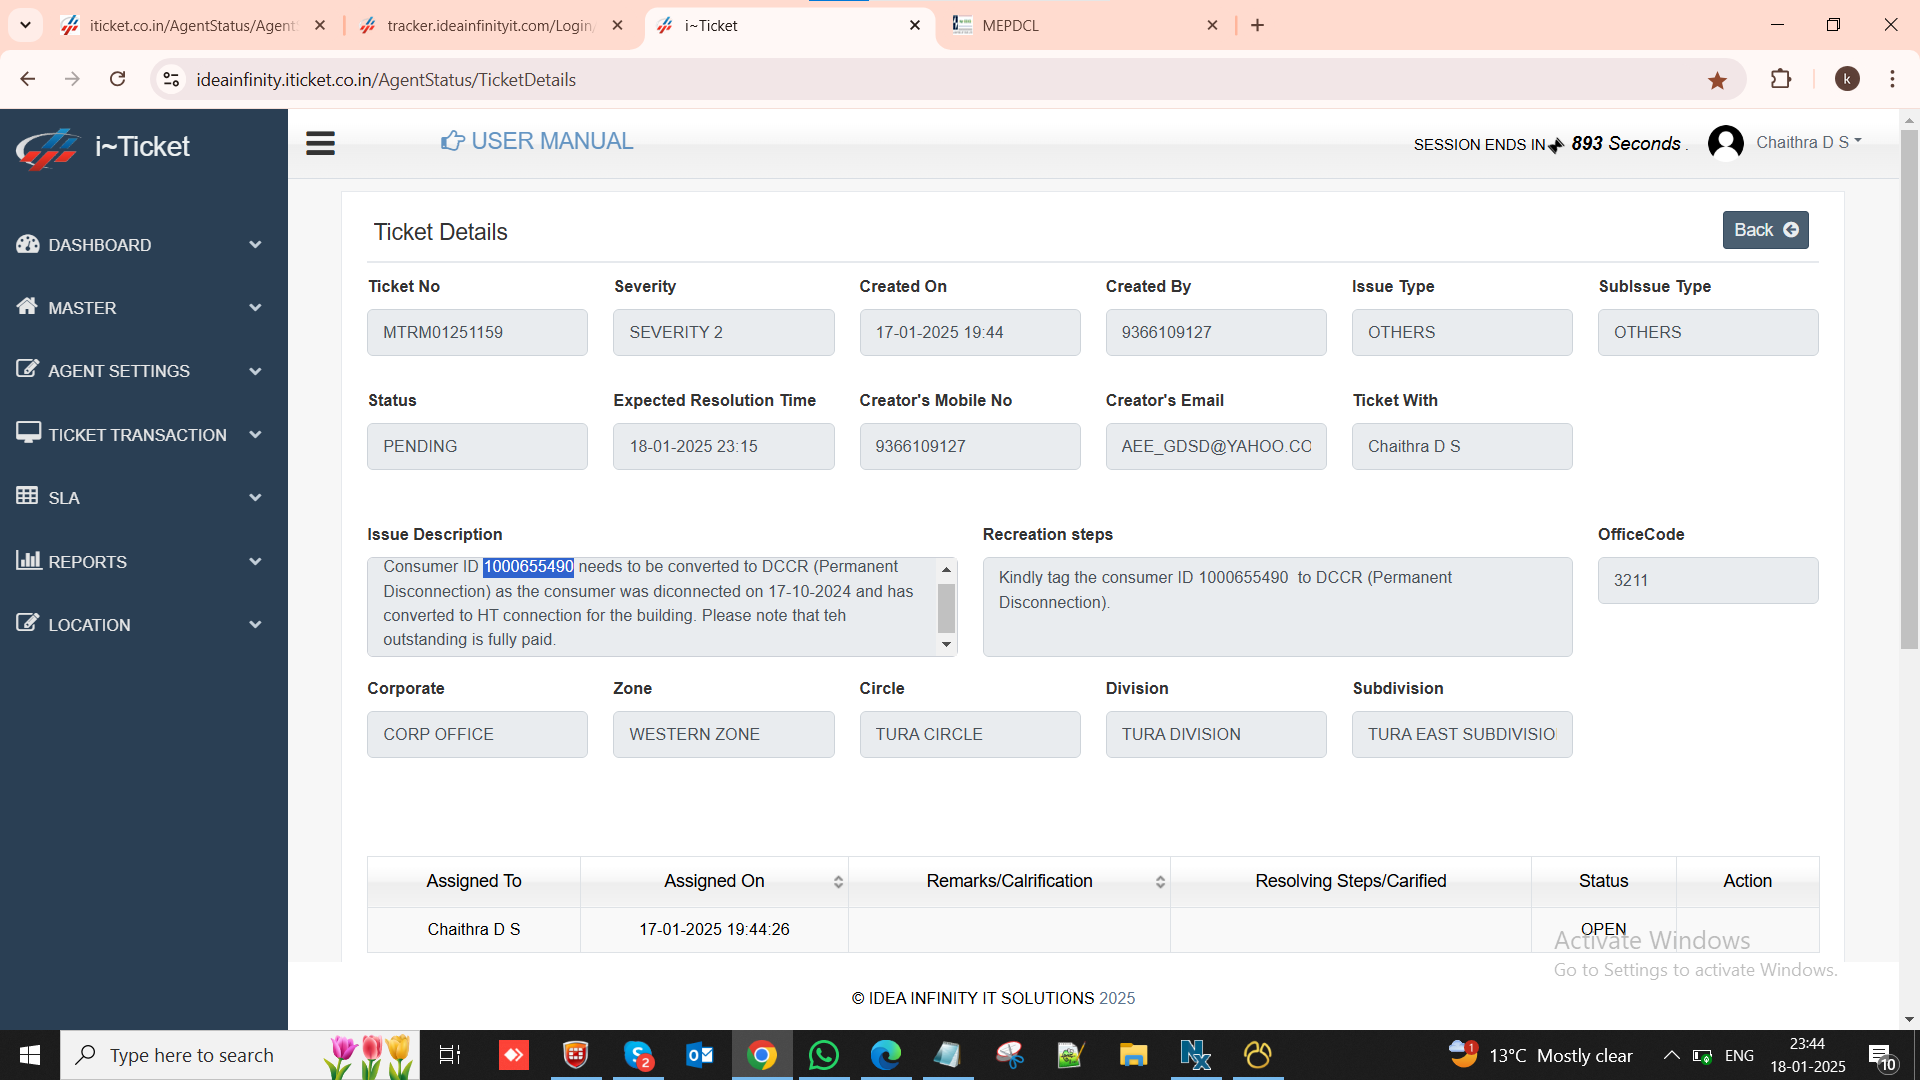Sort by Remarks/Calrification column arrows
This screenshot has width=1920, height=1080.
(x=1160, y=882)
